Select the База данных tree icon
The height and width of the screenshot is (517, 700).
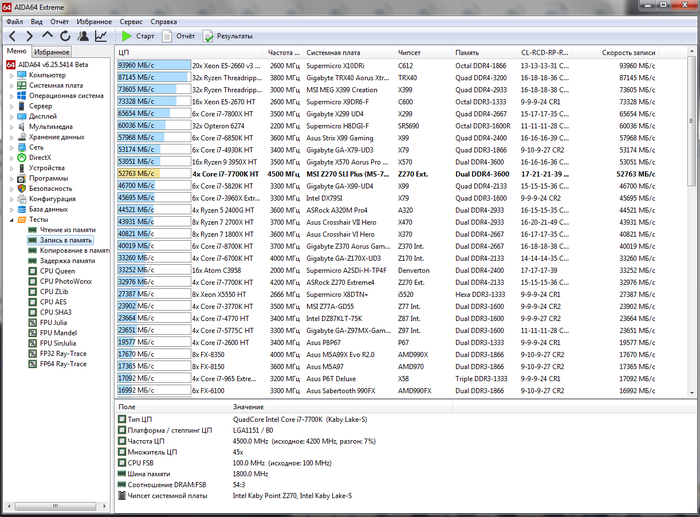22,209
